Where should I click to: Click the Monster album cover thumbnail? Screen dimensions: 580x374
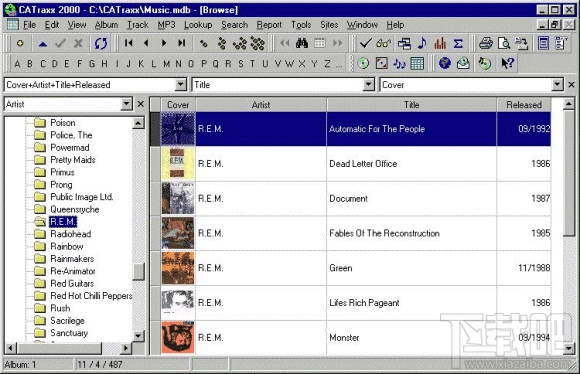click(x=178, y=337)
